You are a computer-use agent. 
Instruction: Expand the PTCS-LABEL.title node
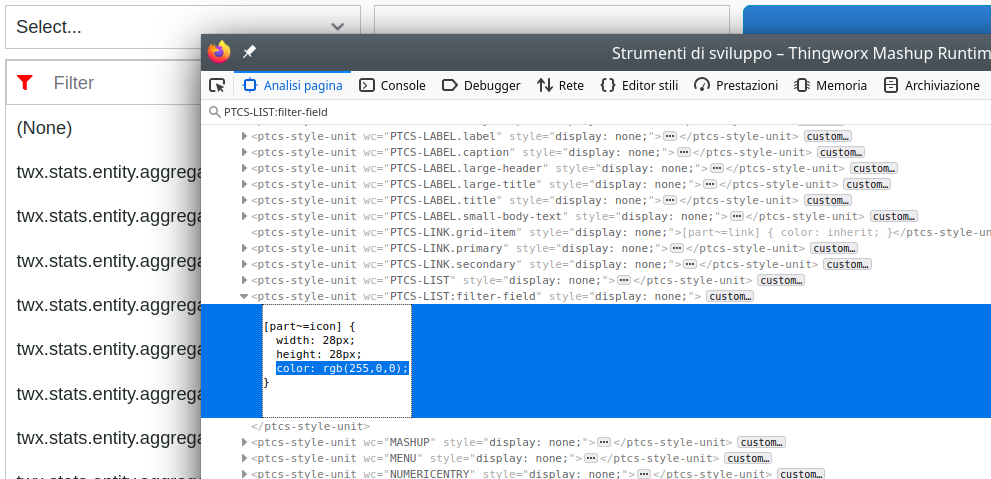tap(244, 200)
